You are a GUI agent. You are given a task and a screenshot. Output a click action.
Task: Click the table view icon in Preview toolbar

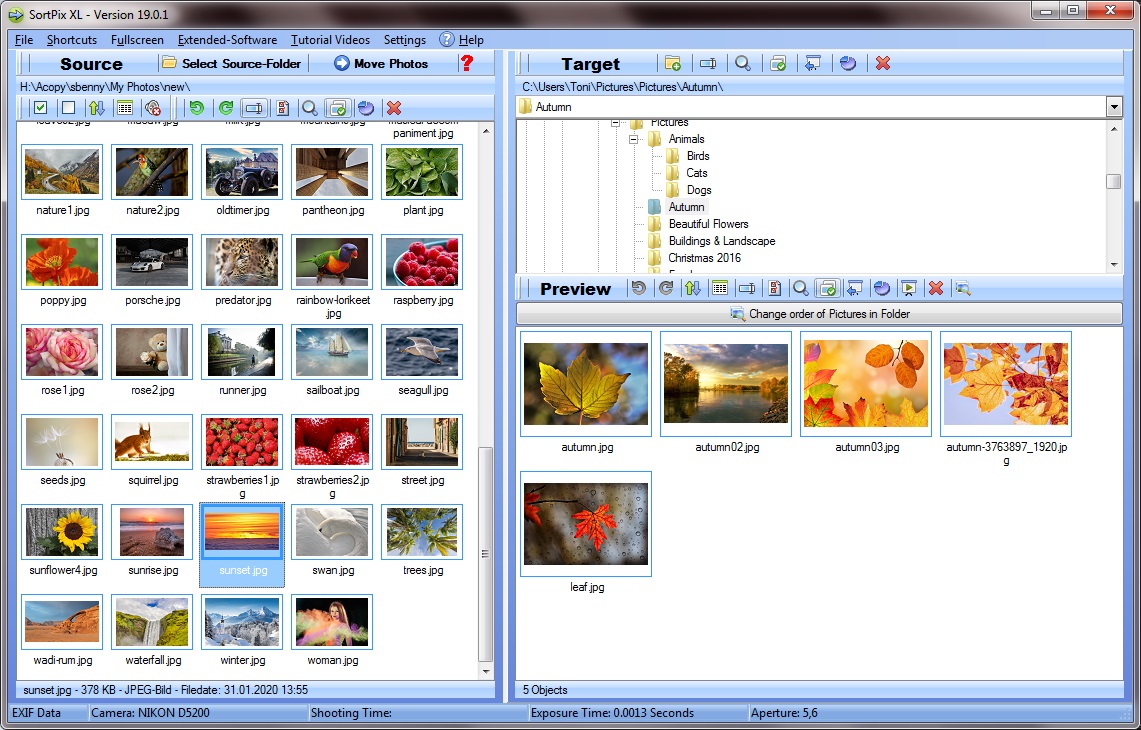point(720,288)
